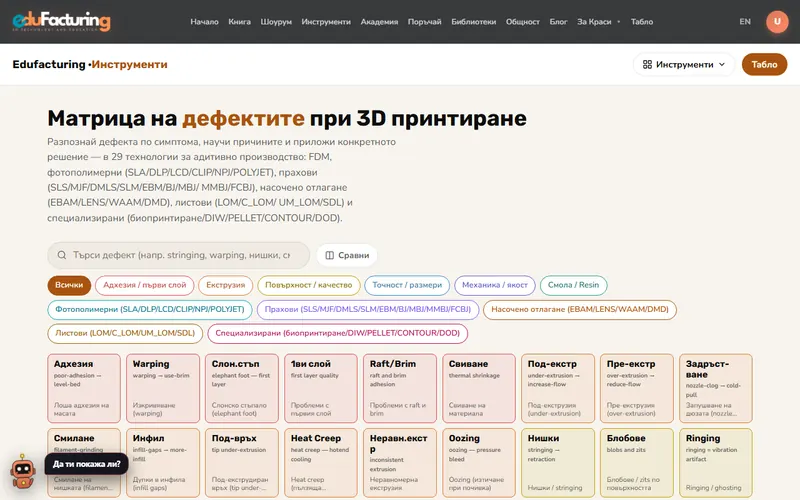Click the Edufacturing breadcrumb link
This screenshot has width=800, height=500.
click(x=49, y=64)
